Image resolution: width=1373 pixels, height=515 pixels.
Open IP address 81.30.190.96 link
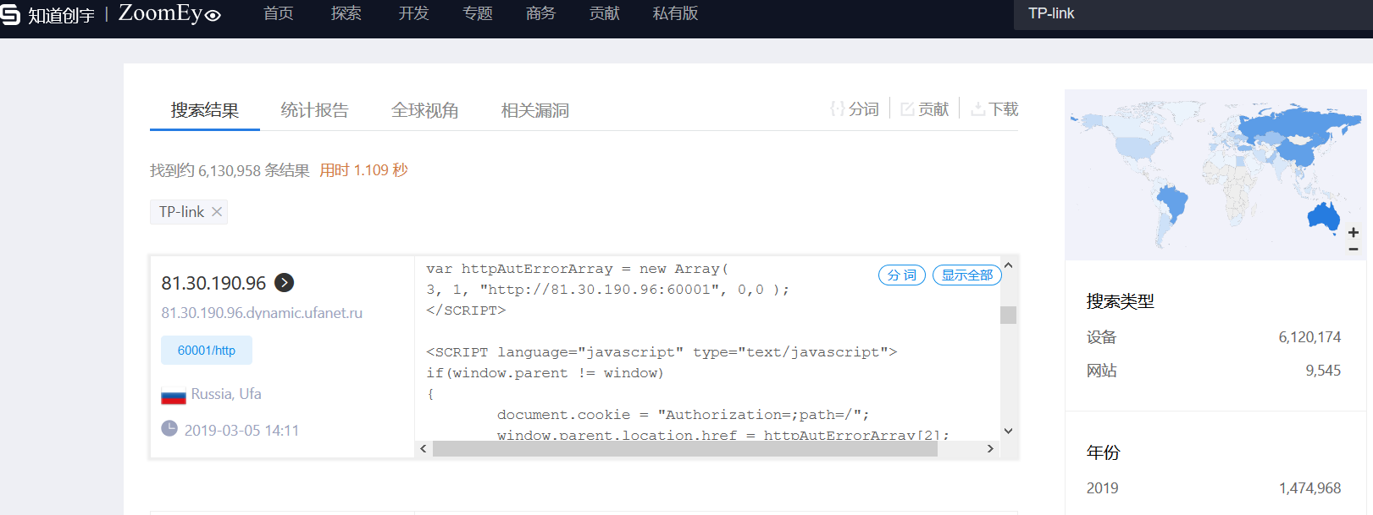click(x=214, y=283)
